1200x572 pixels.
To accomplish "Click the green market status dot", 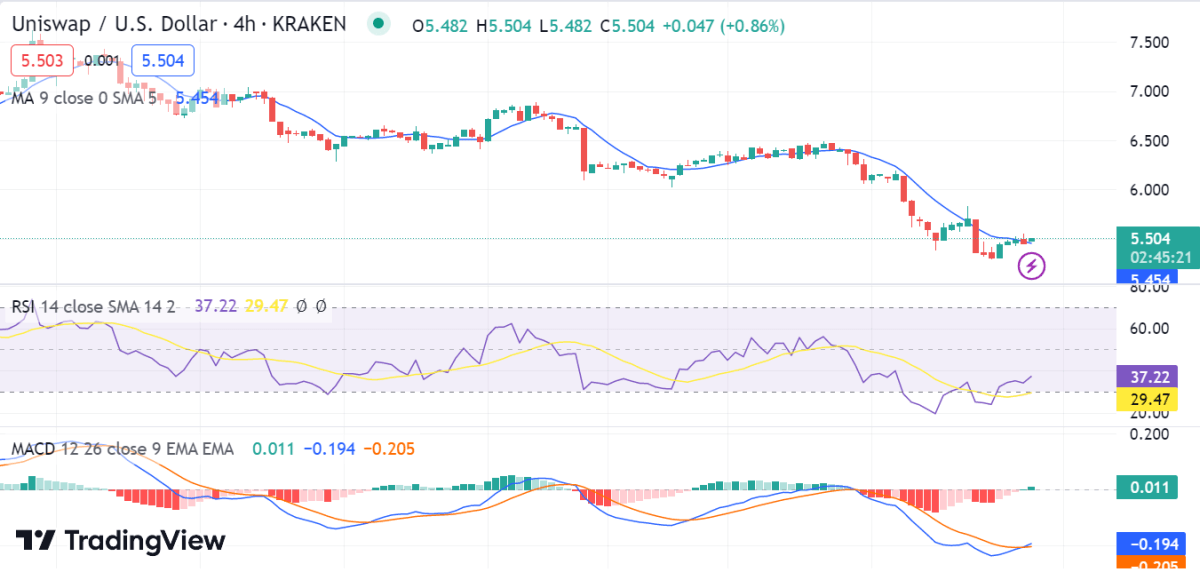I will tap(379, 24).
